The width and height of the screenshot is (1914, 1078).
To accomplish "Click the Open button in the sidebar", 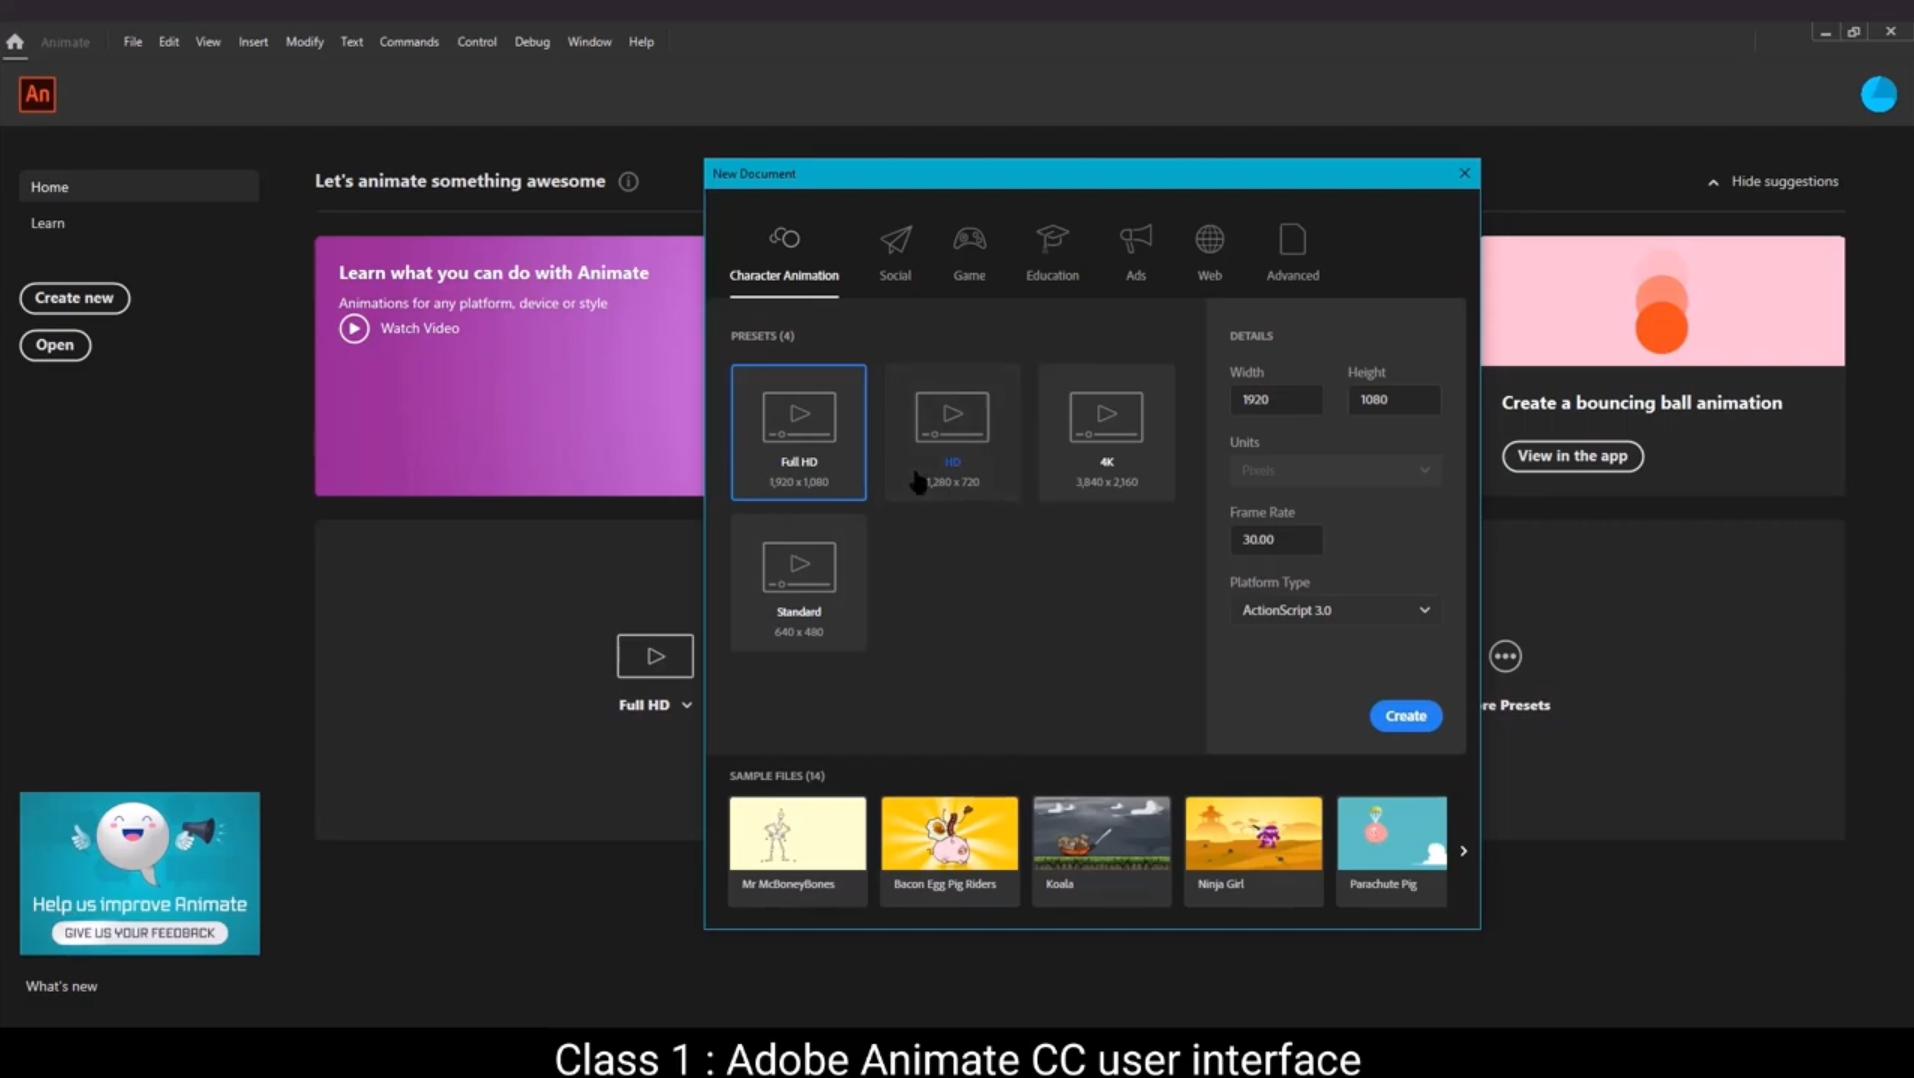I will click(x=55, y=345).
